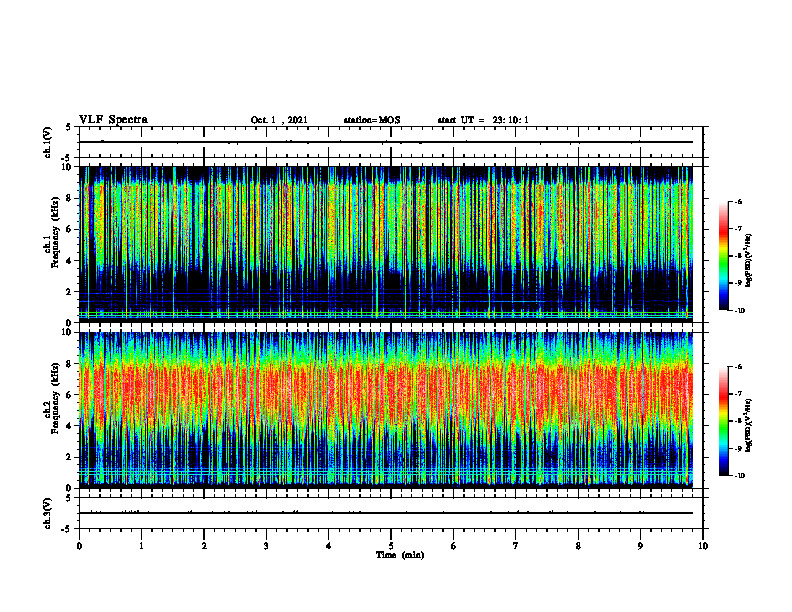792x612 pixels.
Task: Click the "-6" tick on ch.1 colorbar
Action: (x=739, y=202)
